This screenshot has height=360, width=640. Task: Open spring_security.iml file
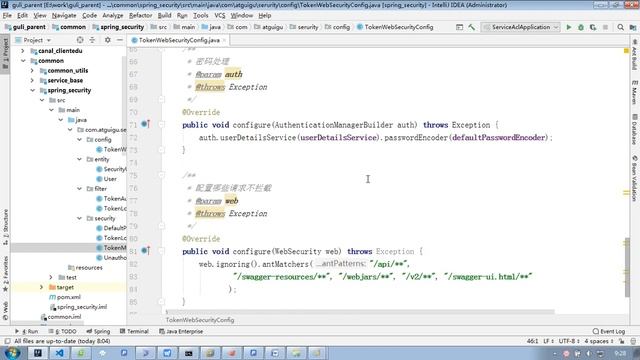point(78,307)
